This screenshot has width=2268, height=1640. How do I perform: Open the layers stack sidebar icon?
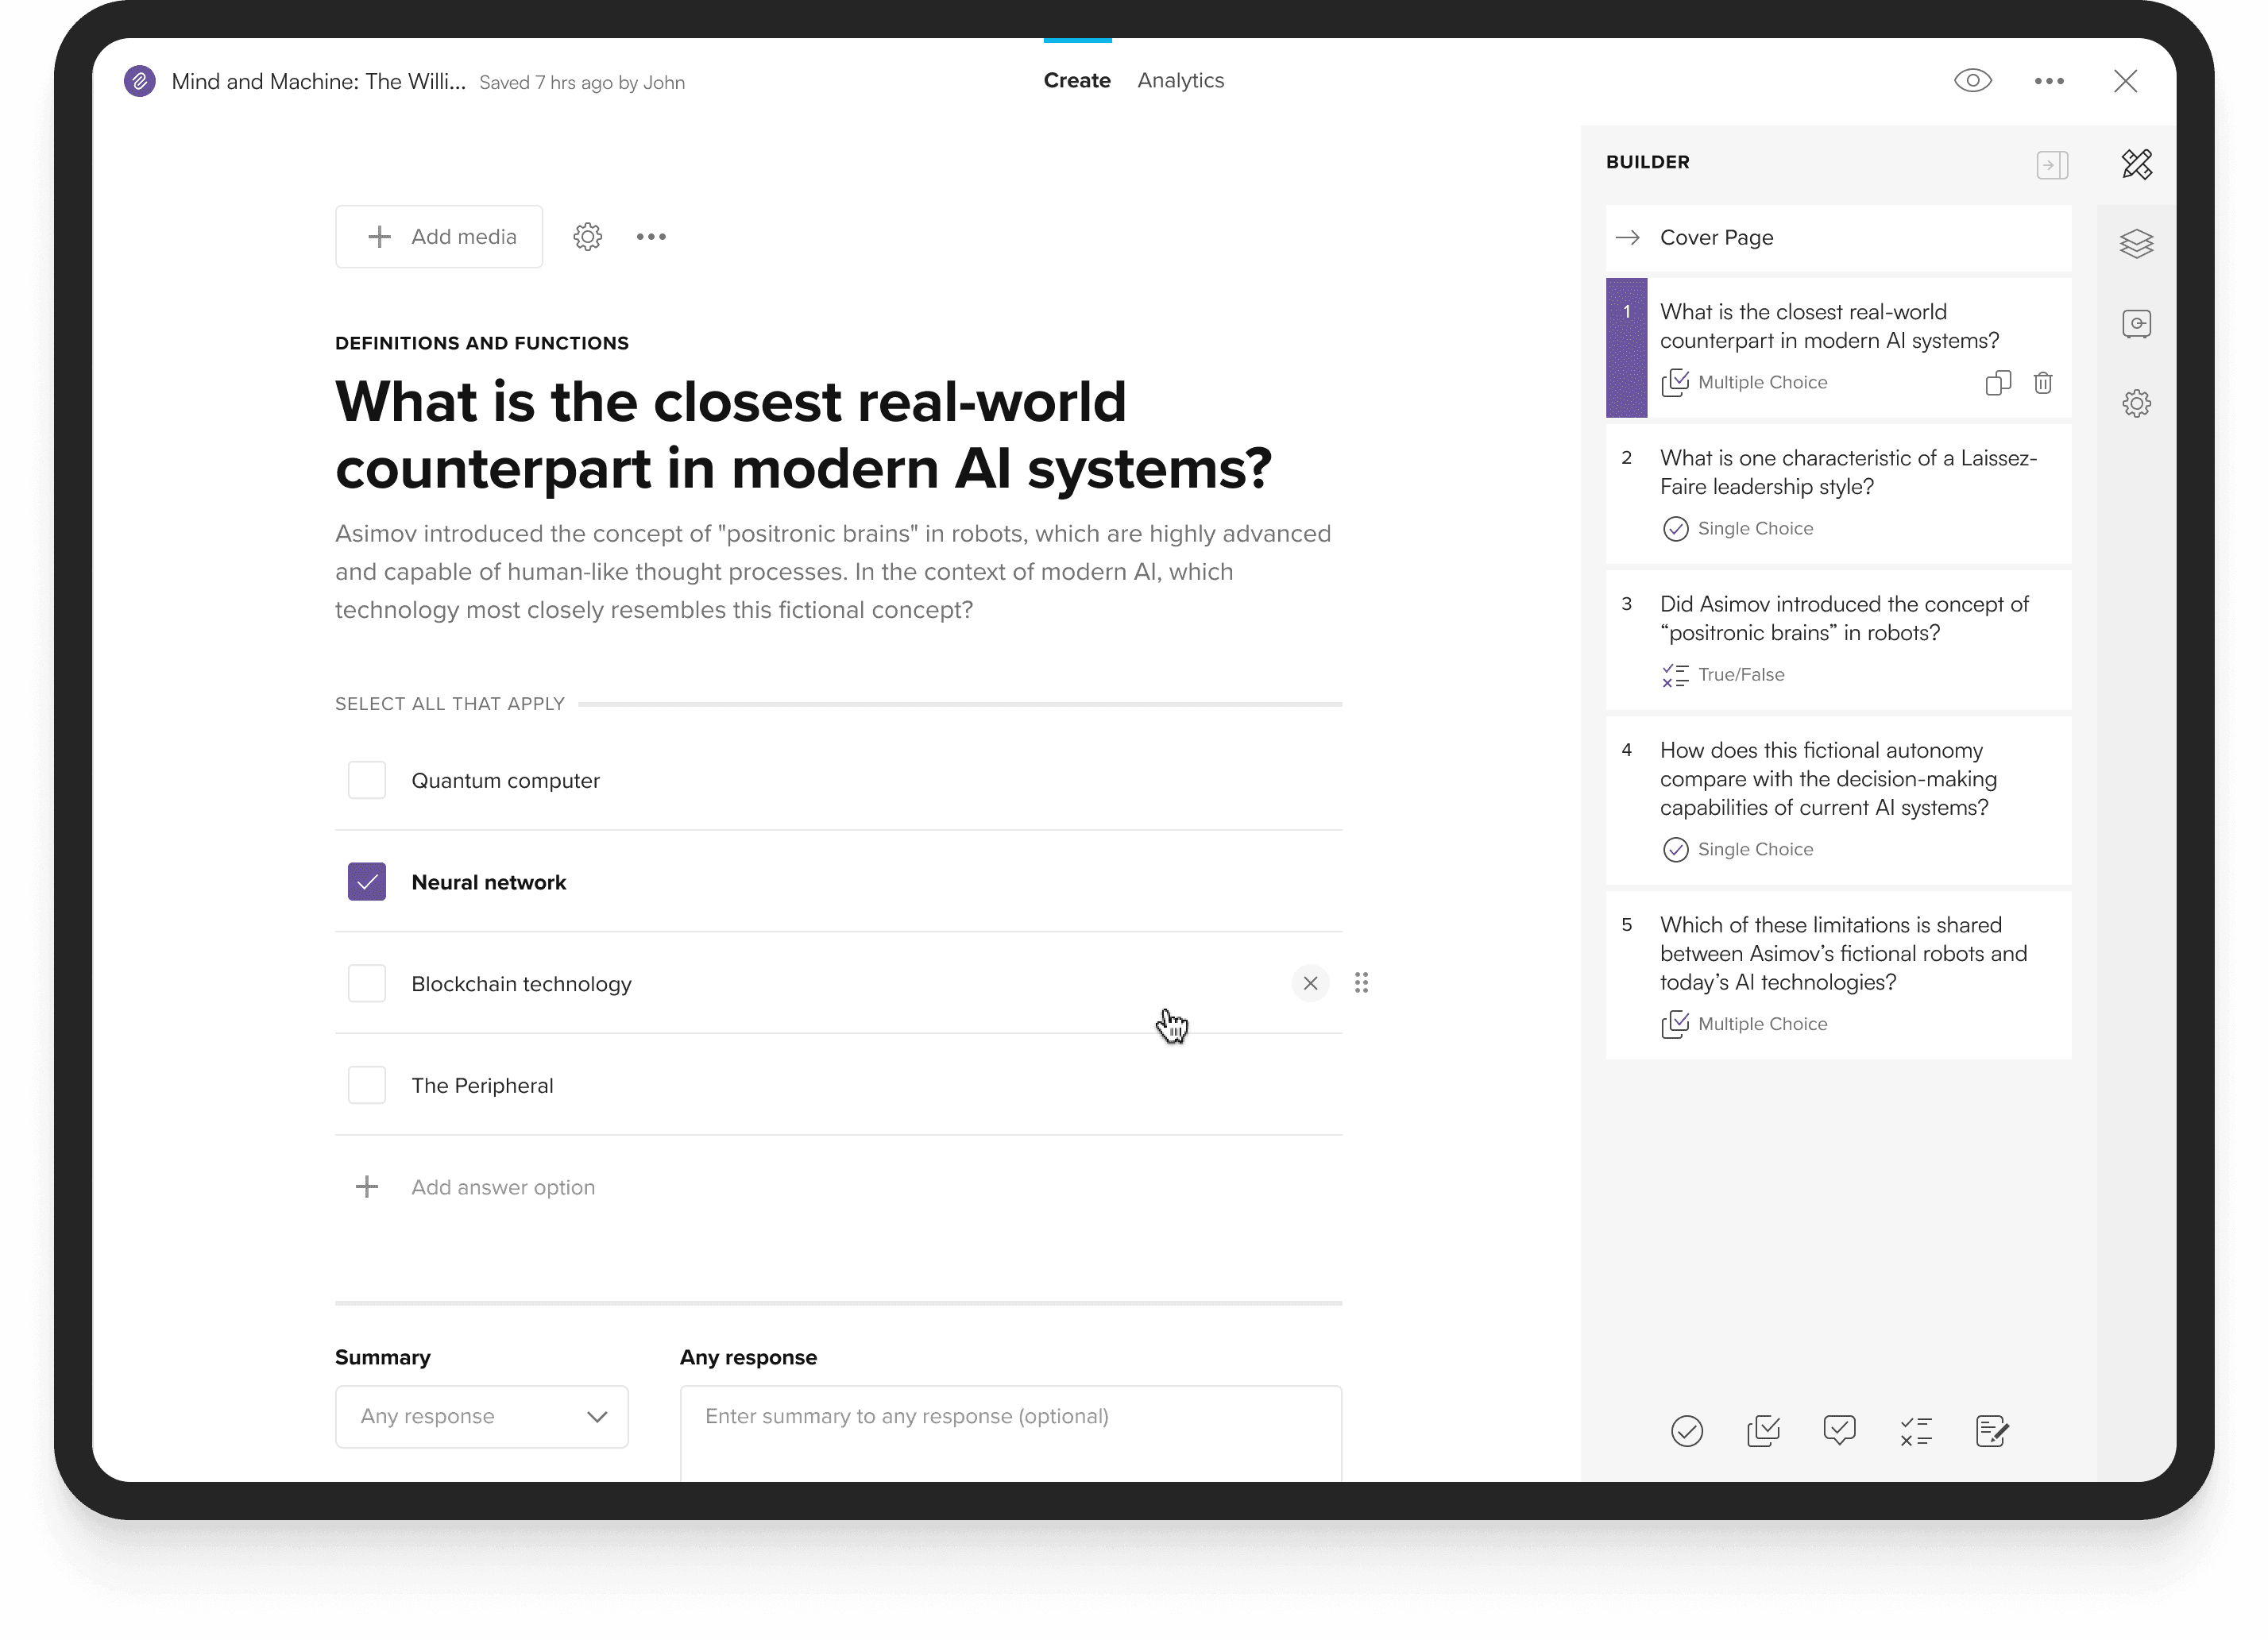click(x=2136, y=244)
